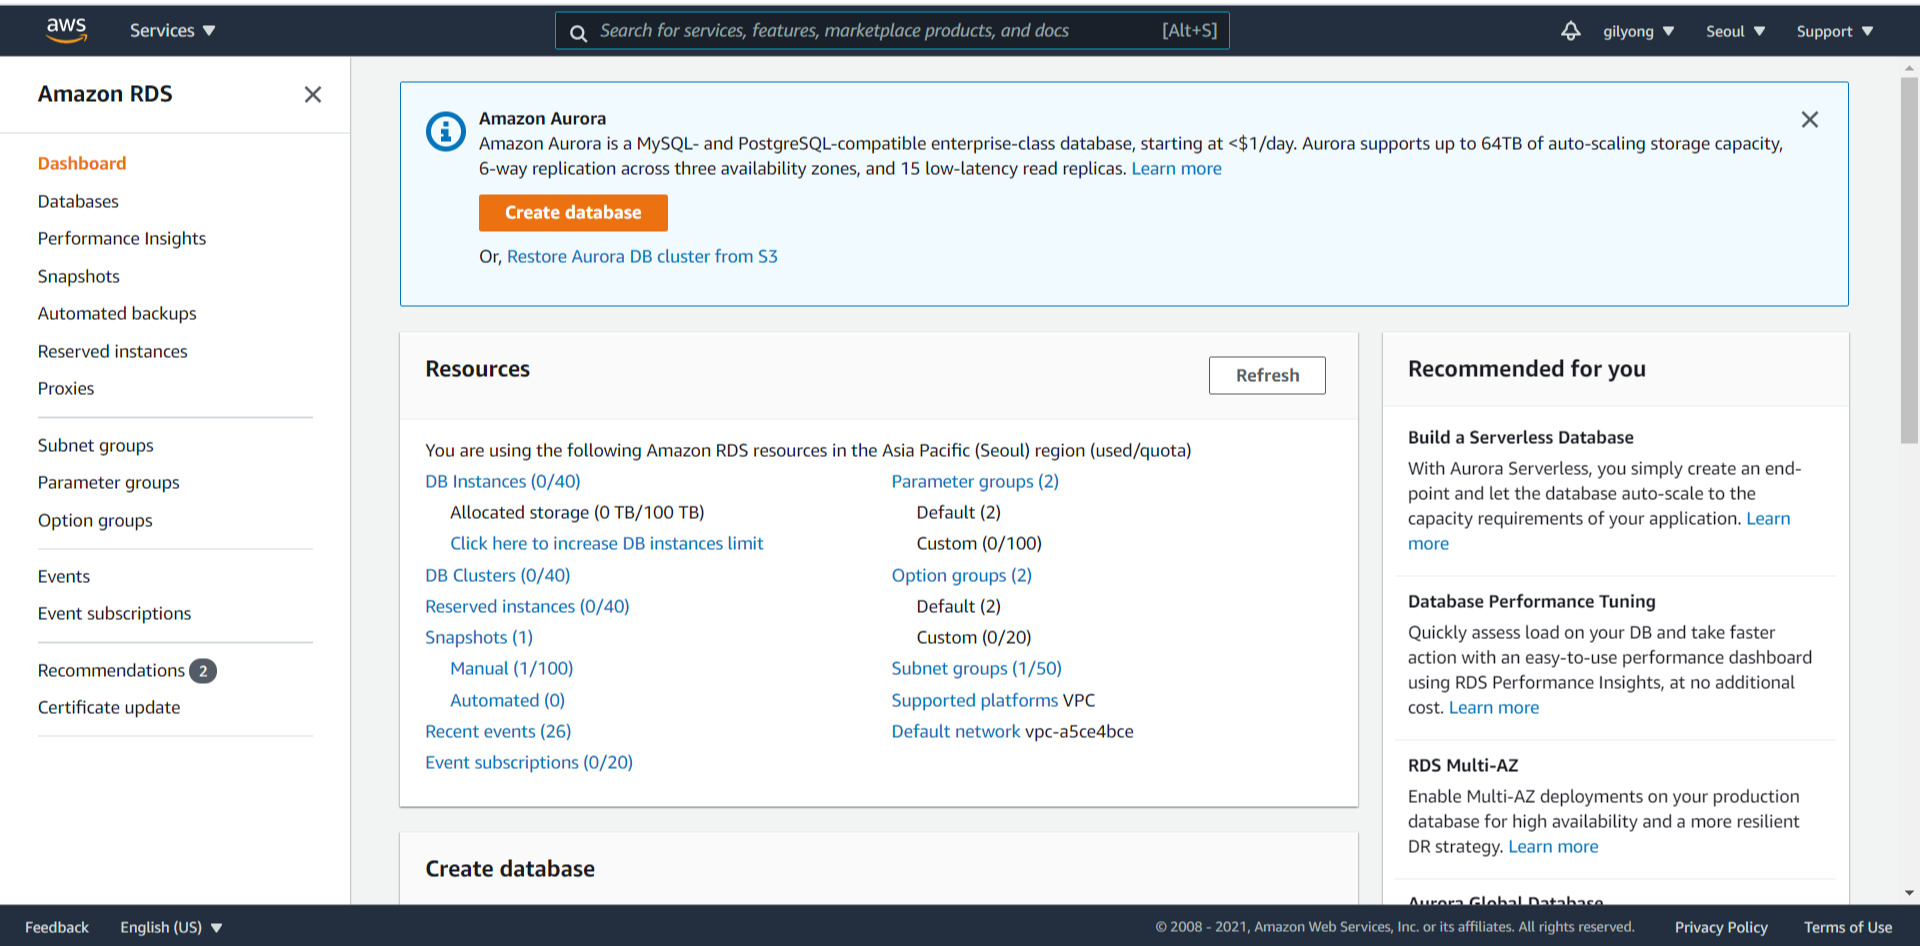Go to Dashboard in the sidebar
1920x946 pixels.
[x=82, y=163]
